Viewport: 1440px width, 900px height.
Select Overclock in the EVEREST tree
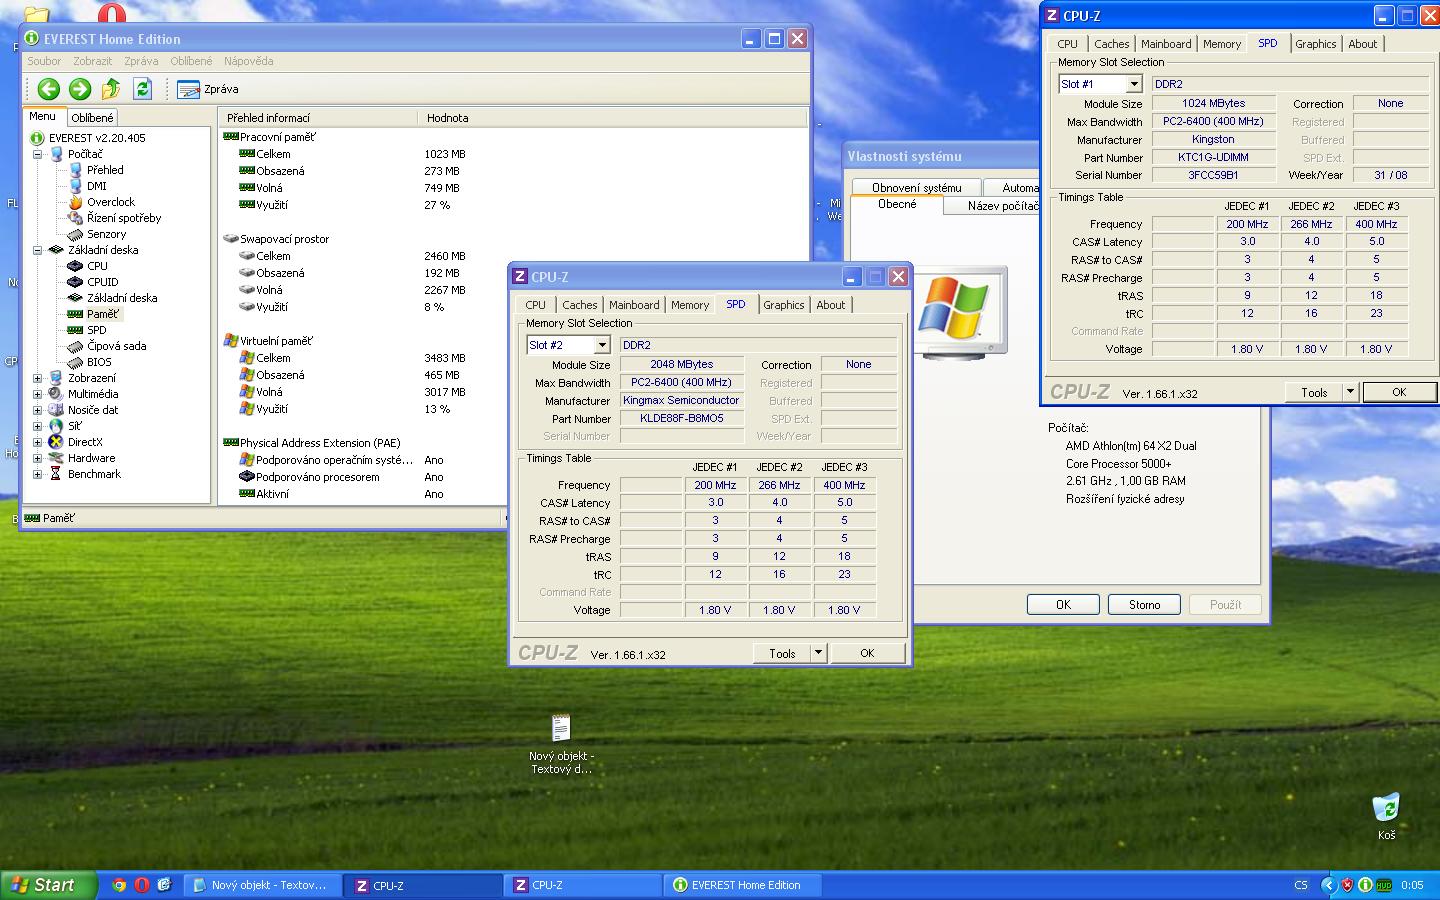pyautogui.click(x=110, y=202)
